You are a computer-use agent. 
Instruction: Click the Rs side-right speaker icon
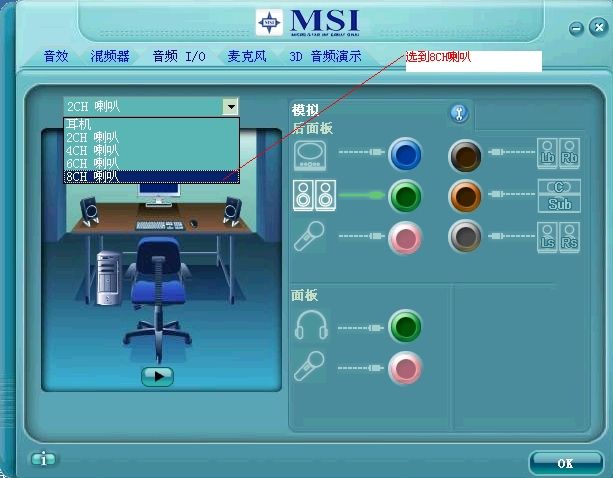point(569,238)
